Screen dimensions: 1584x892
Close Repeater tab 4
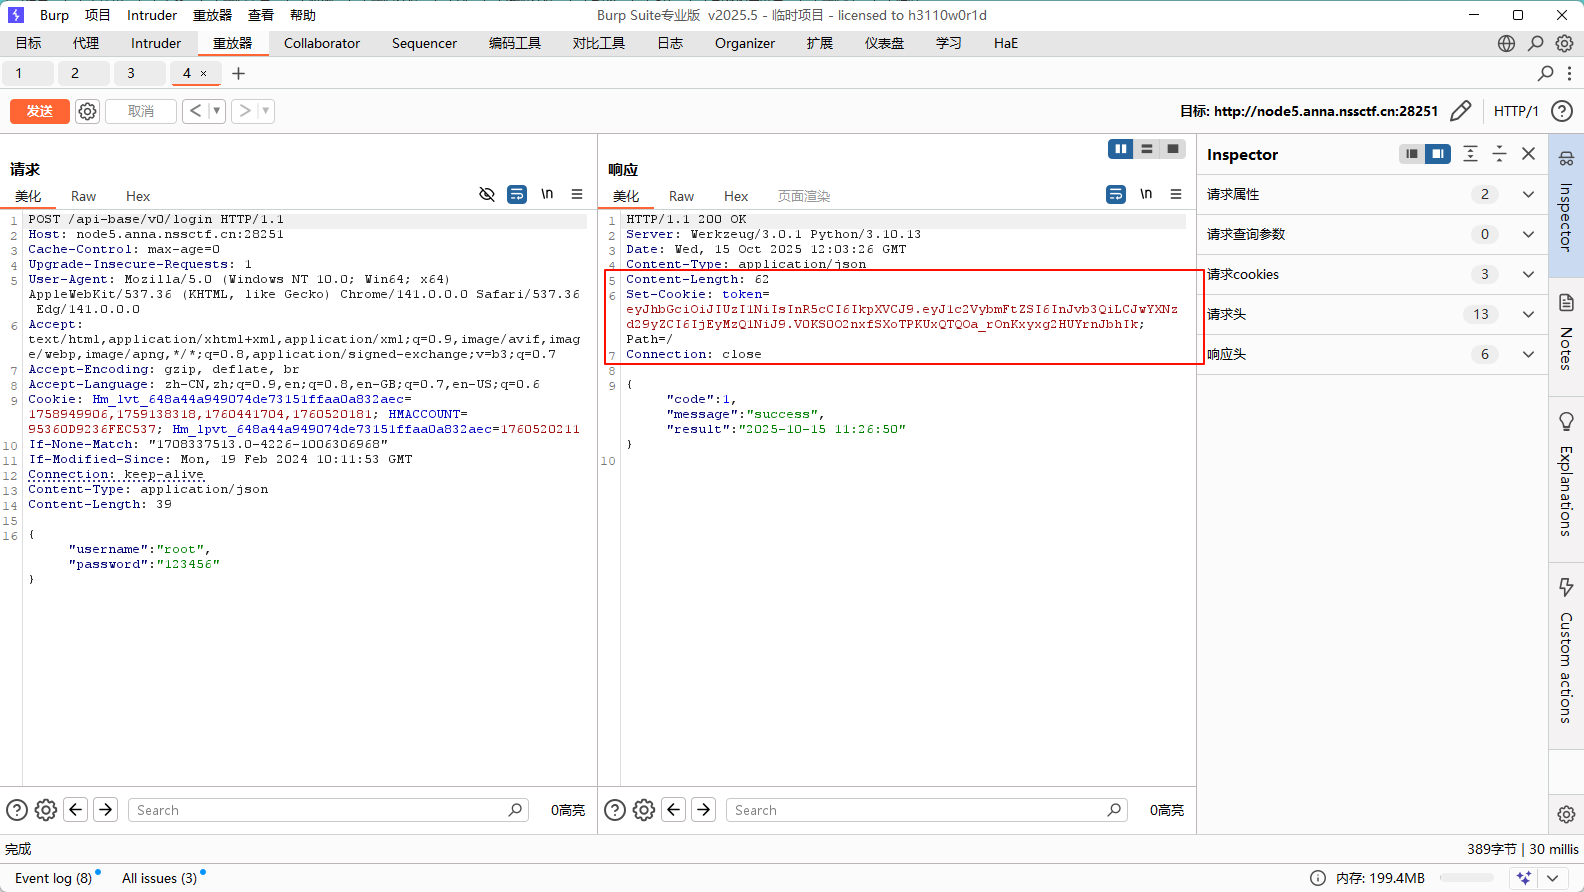[204, 73]
